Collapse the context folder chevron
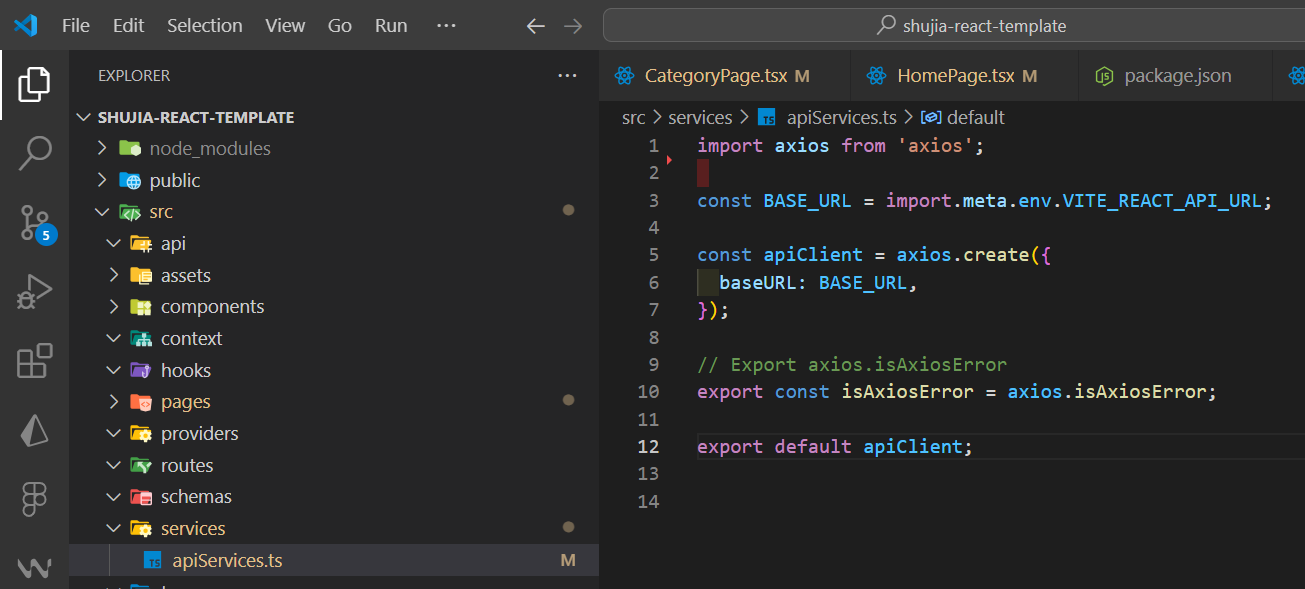 113,339
